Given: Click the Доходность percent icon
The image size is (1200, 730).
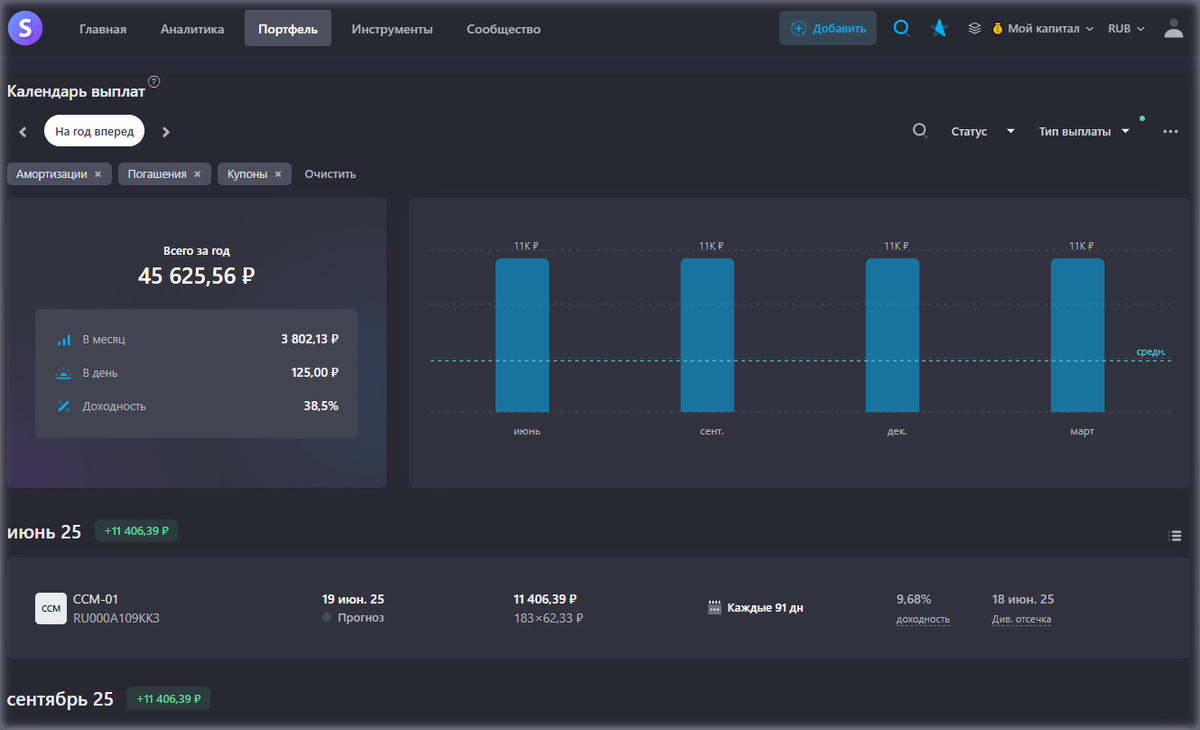Looking at the screenshot, I should click(64, 406).
